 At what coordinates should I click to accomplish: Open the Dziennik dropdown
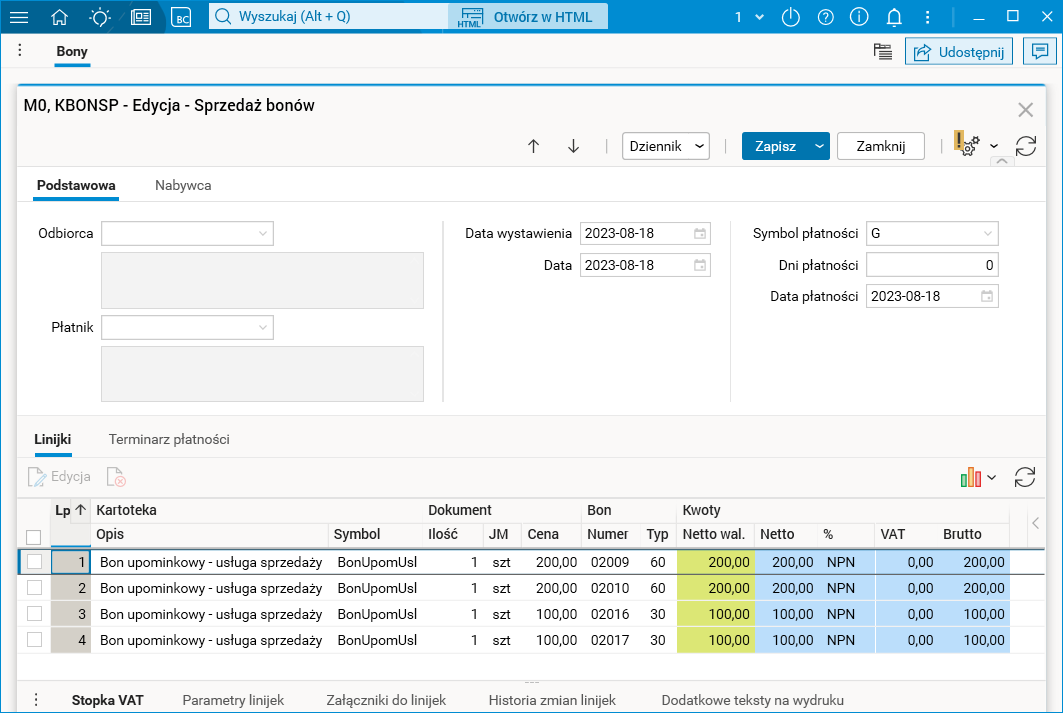click(x=665, y=146)
